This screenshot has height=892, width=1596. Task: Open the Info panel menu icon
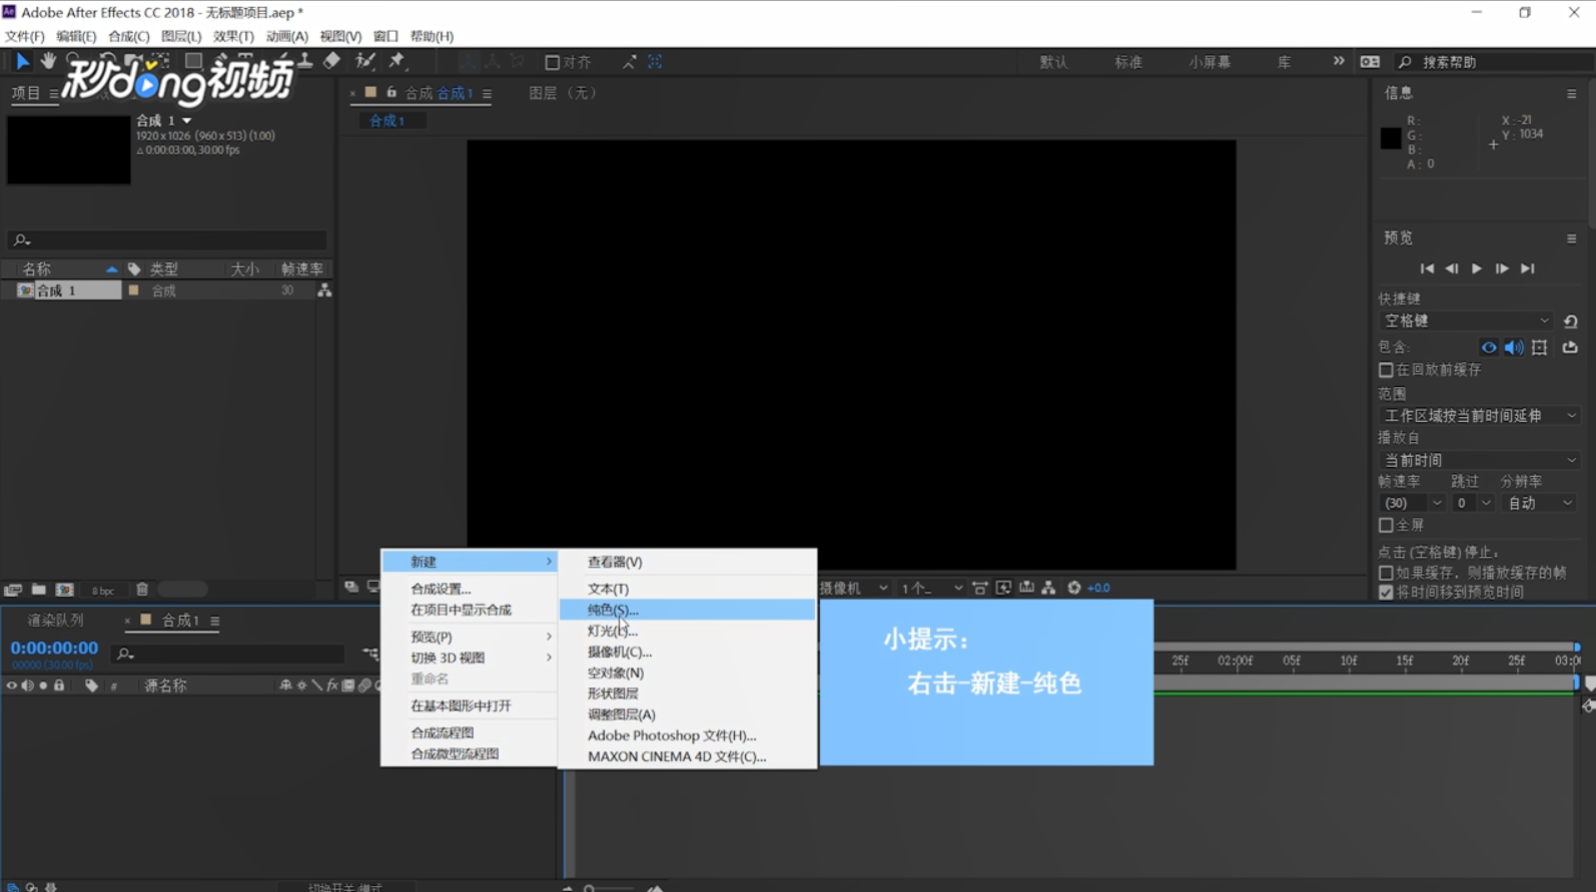pyautogui.click(x=1571, y=93)
